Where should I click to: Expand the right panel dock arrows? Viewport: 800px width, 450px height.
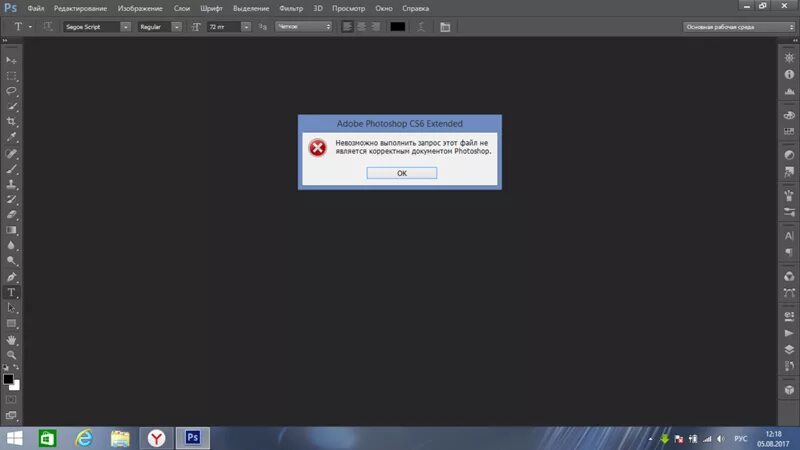click(795, 40)
